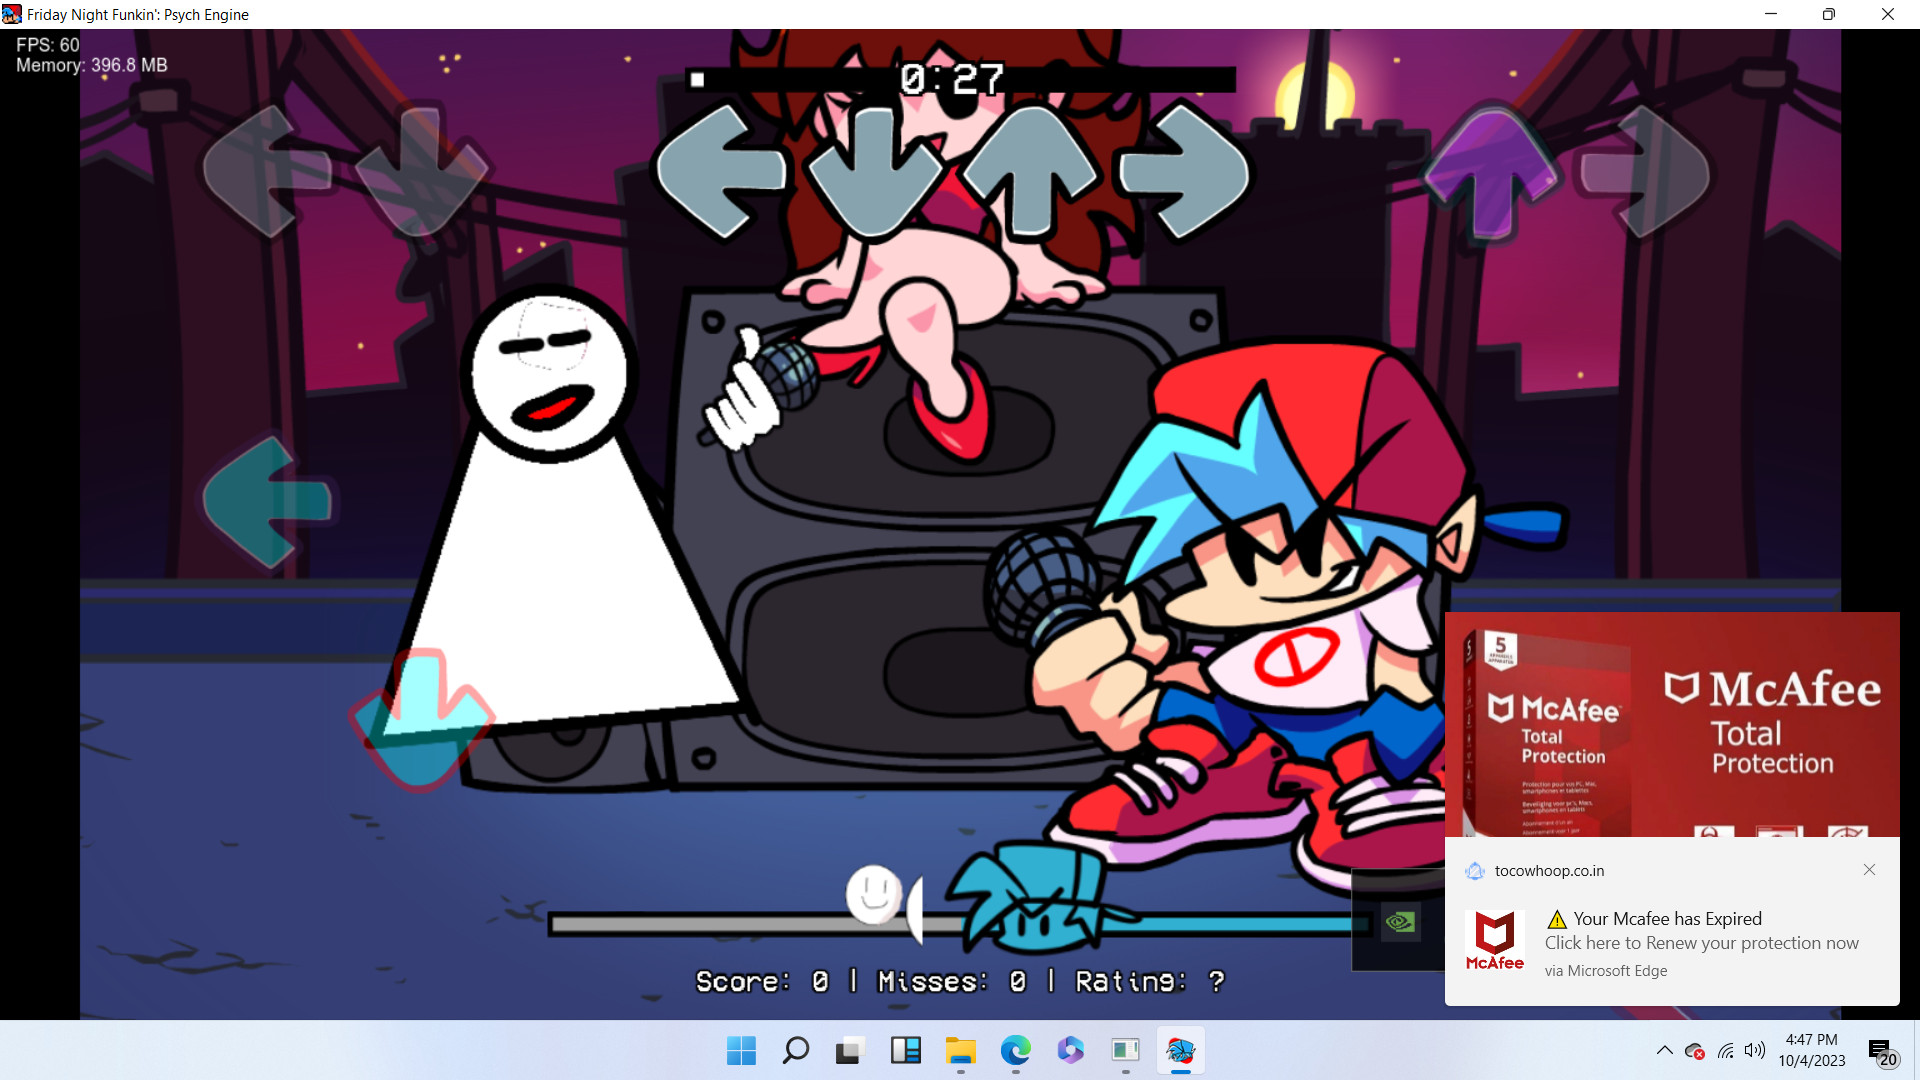Click the opponent's faded right arrow receptor
1920x1080 pixels.
[1646, 172]
